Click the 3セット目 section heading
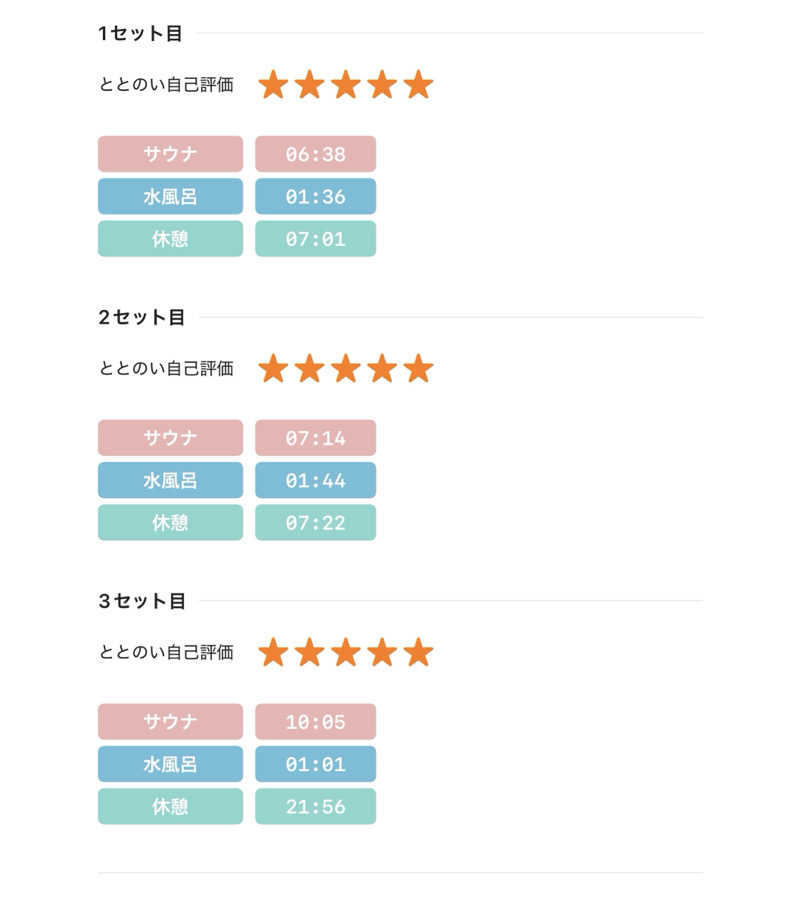This screenshot has height=921, width=800. pos(142,601)
